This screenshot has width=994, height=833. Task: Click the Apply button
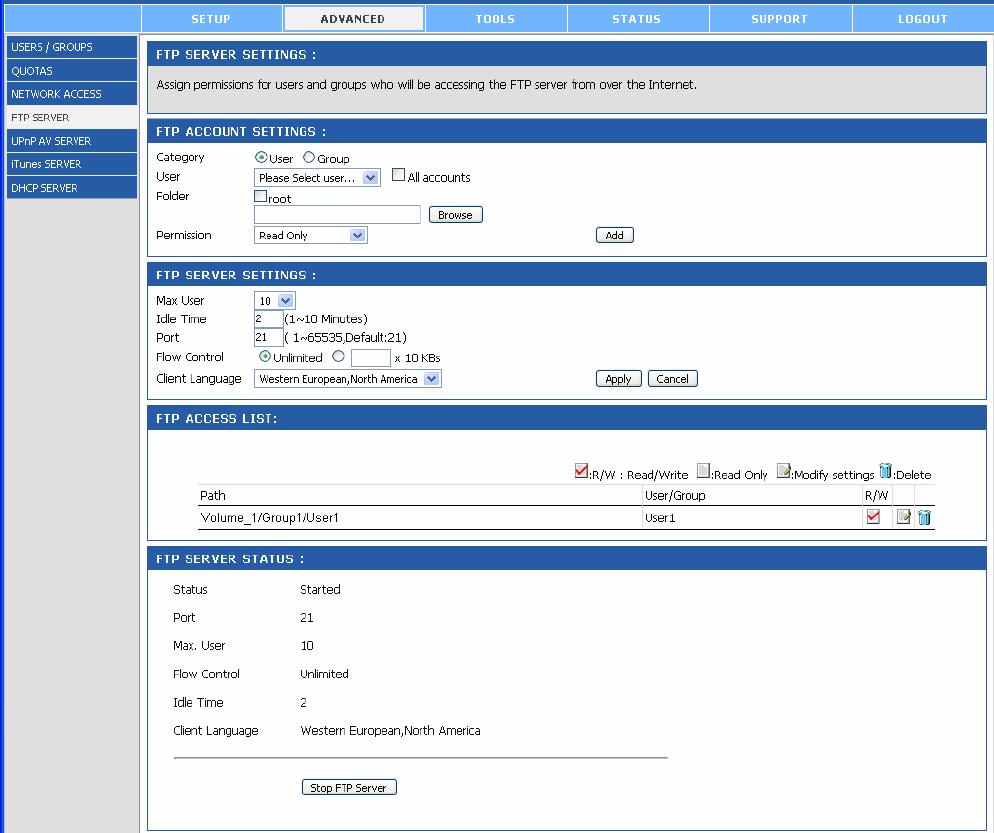[618, 379]
